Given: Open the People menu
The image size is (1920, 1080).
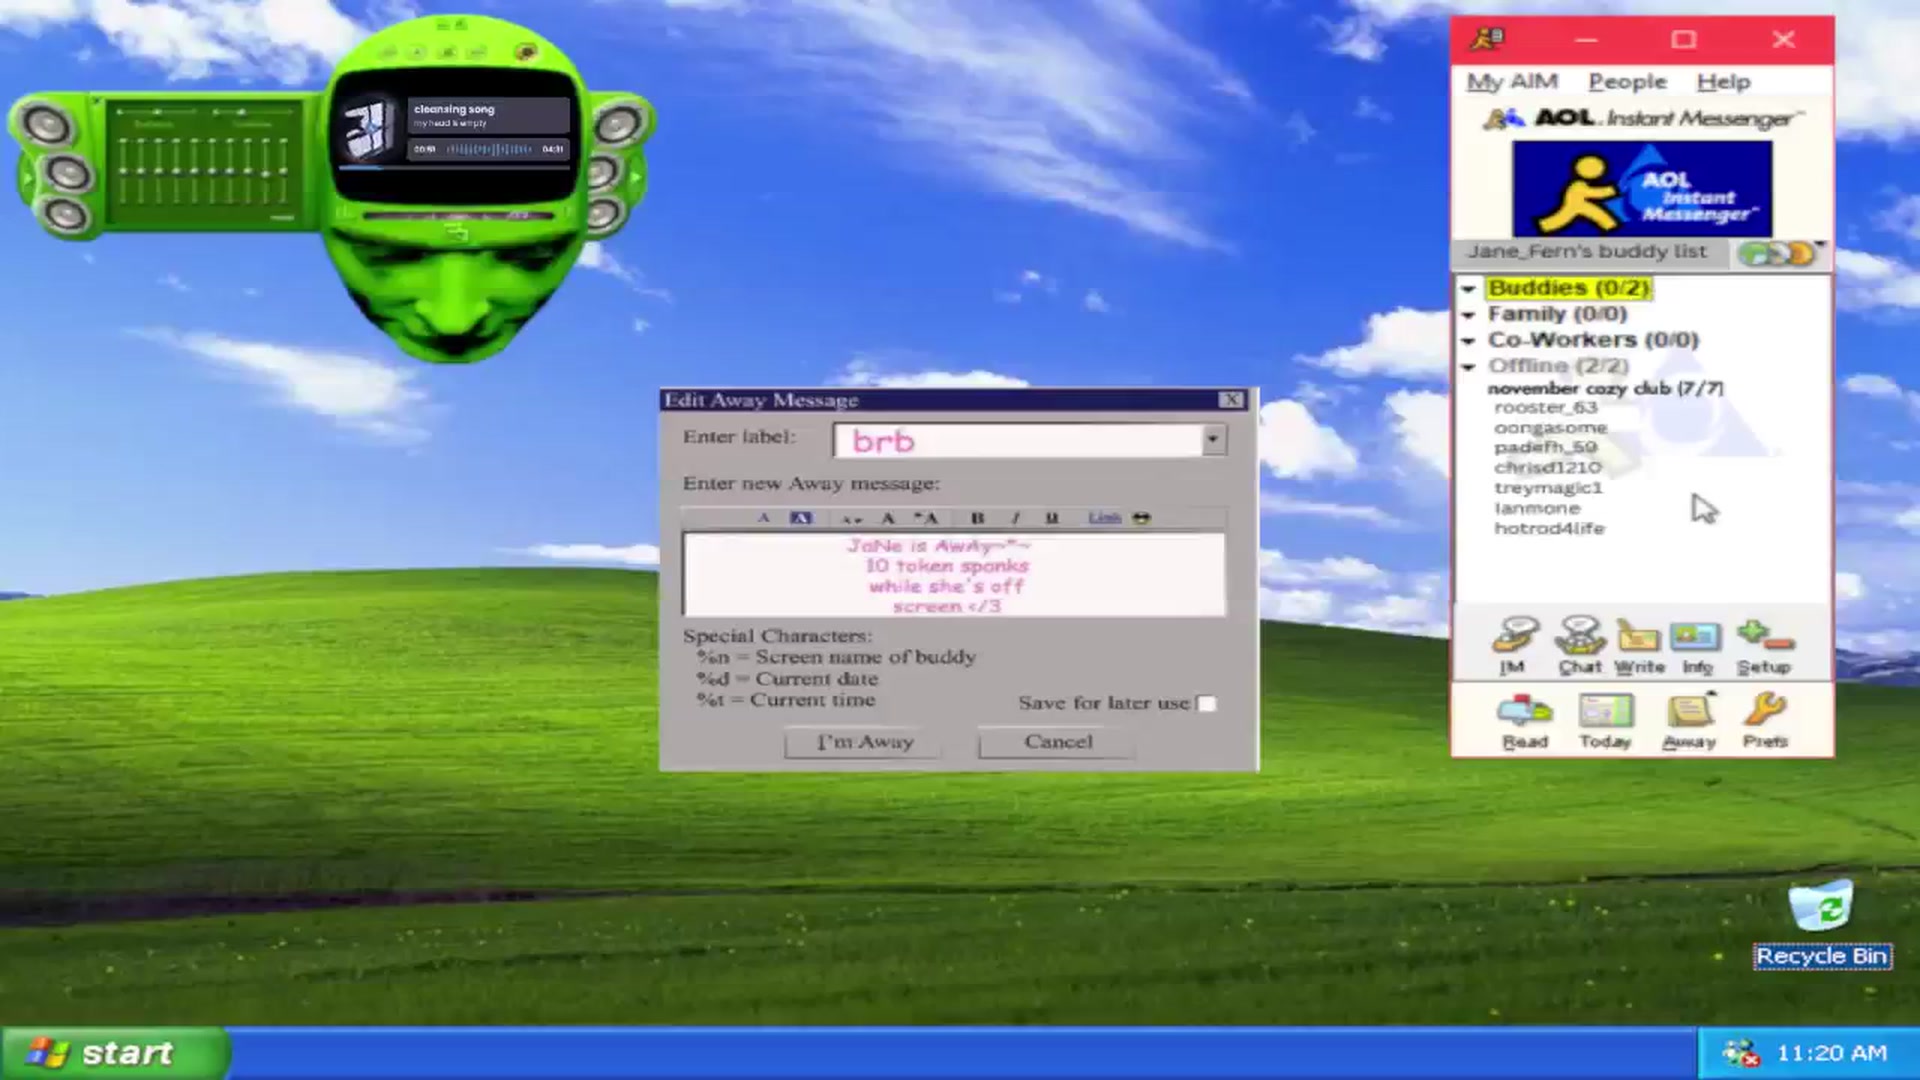Looking at the screenshot, I should [1627, 82].
